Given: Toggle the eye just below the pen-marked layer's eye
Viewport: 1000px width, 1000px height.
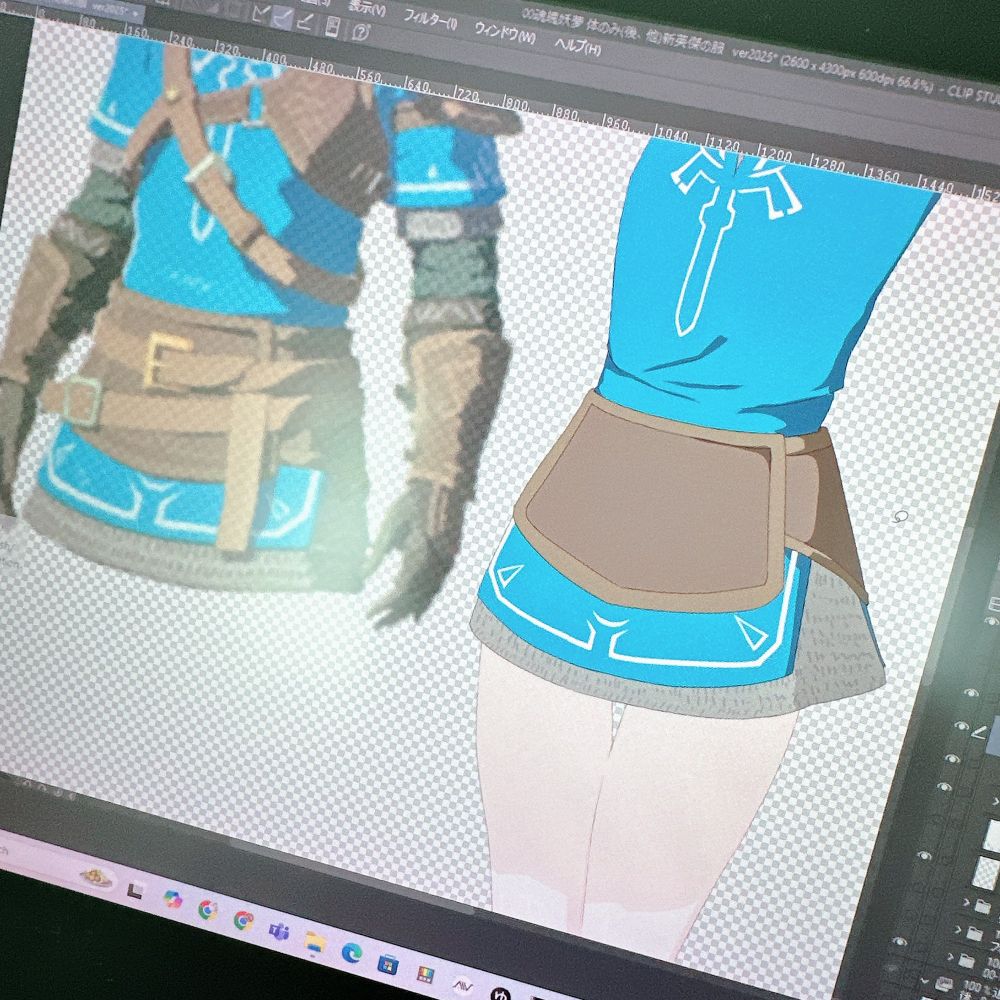Looking at the screenshot, I should click(953, 759).
